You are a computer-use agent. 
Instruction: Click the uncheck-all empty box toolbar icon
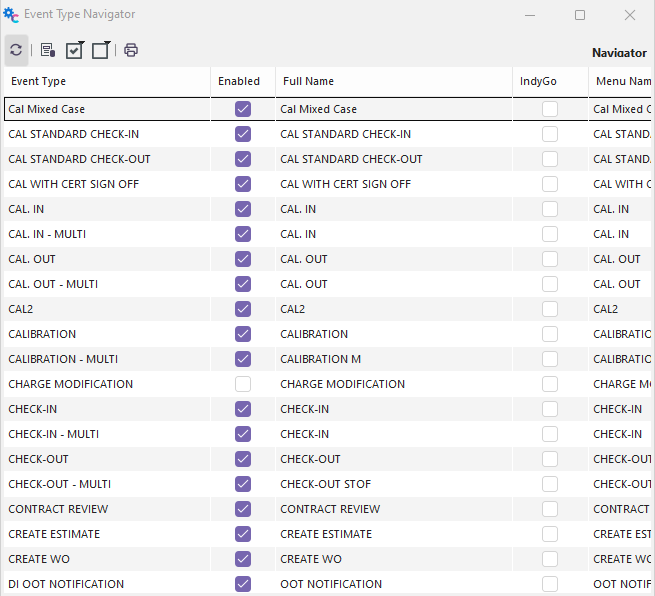tap(100, 50)
